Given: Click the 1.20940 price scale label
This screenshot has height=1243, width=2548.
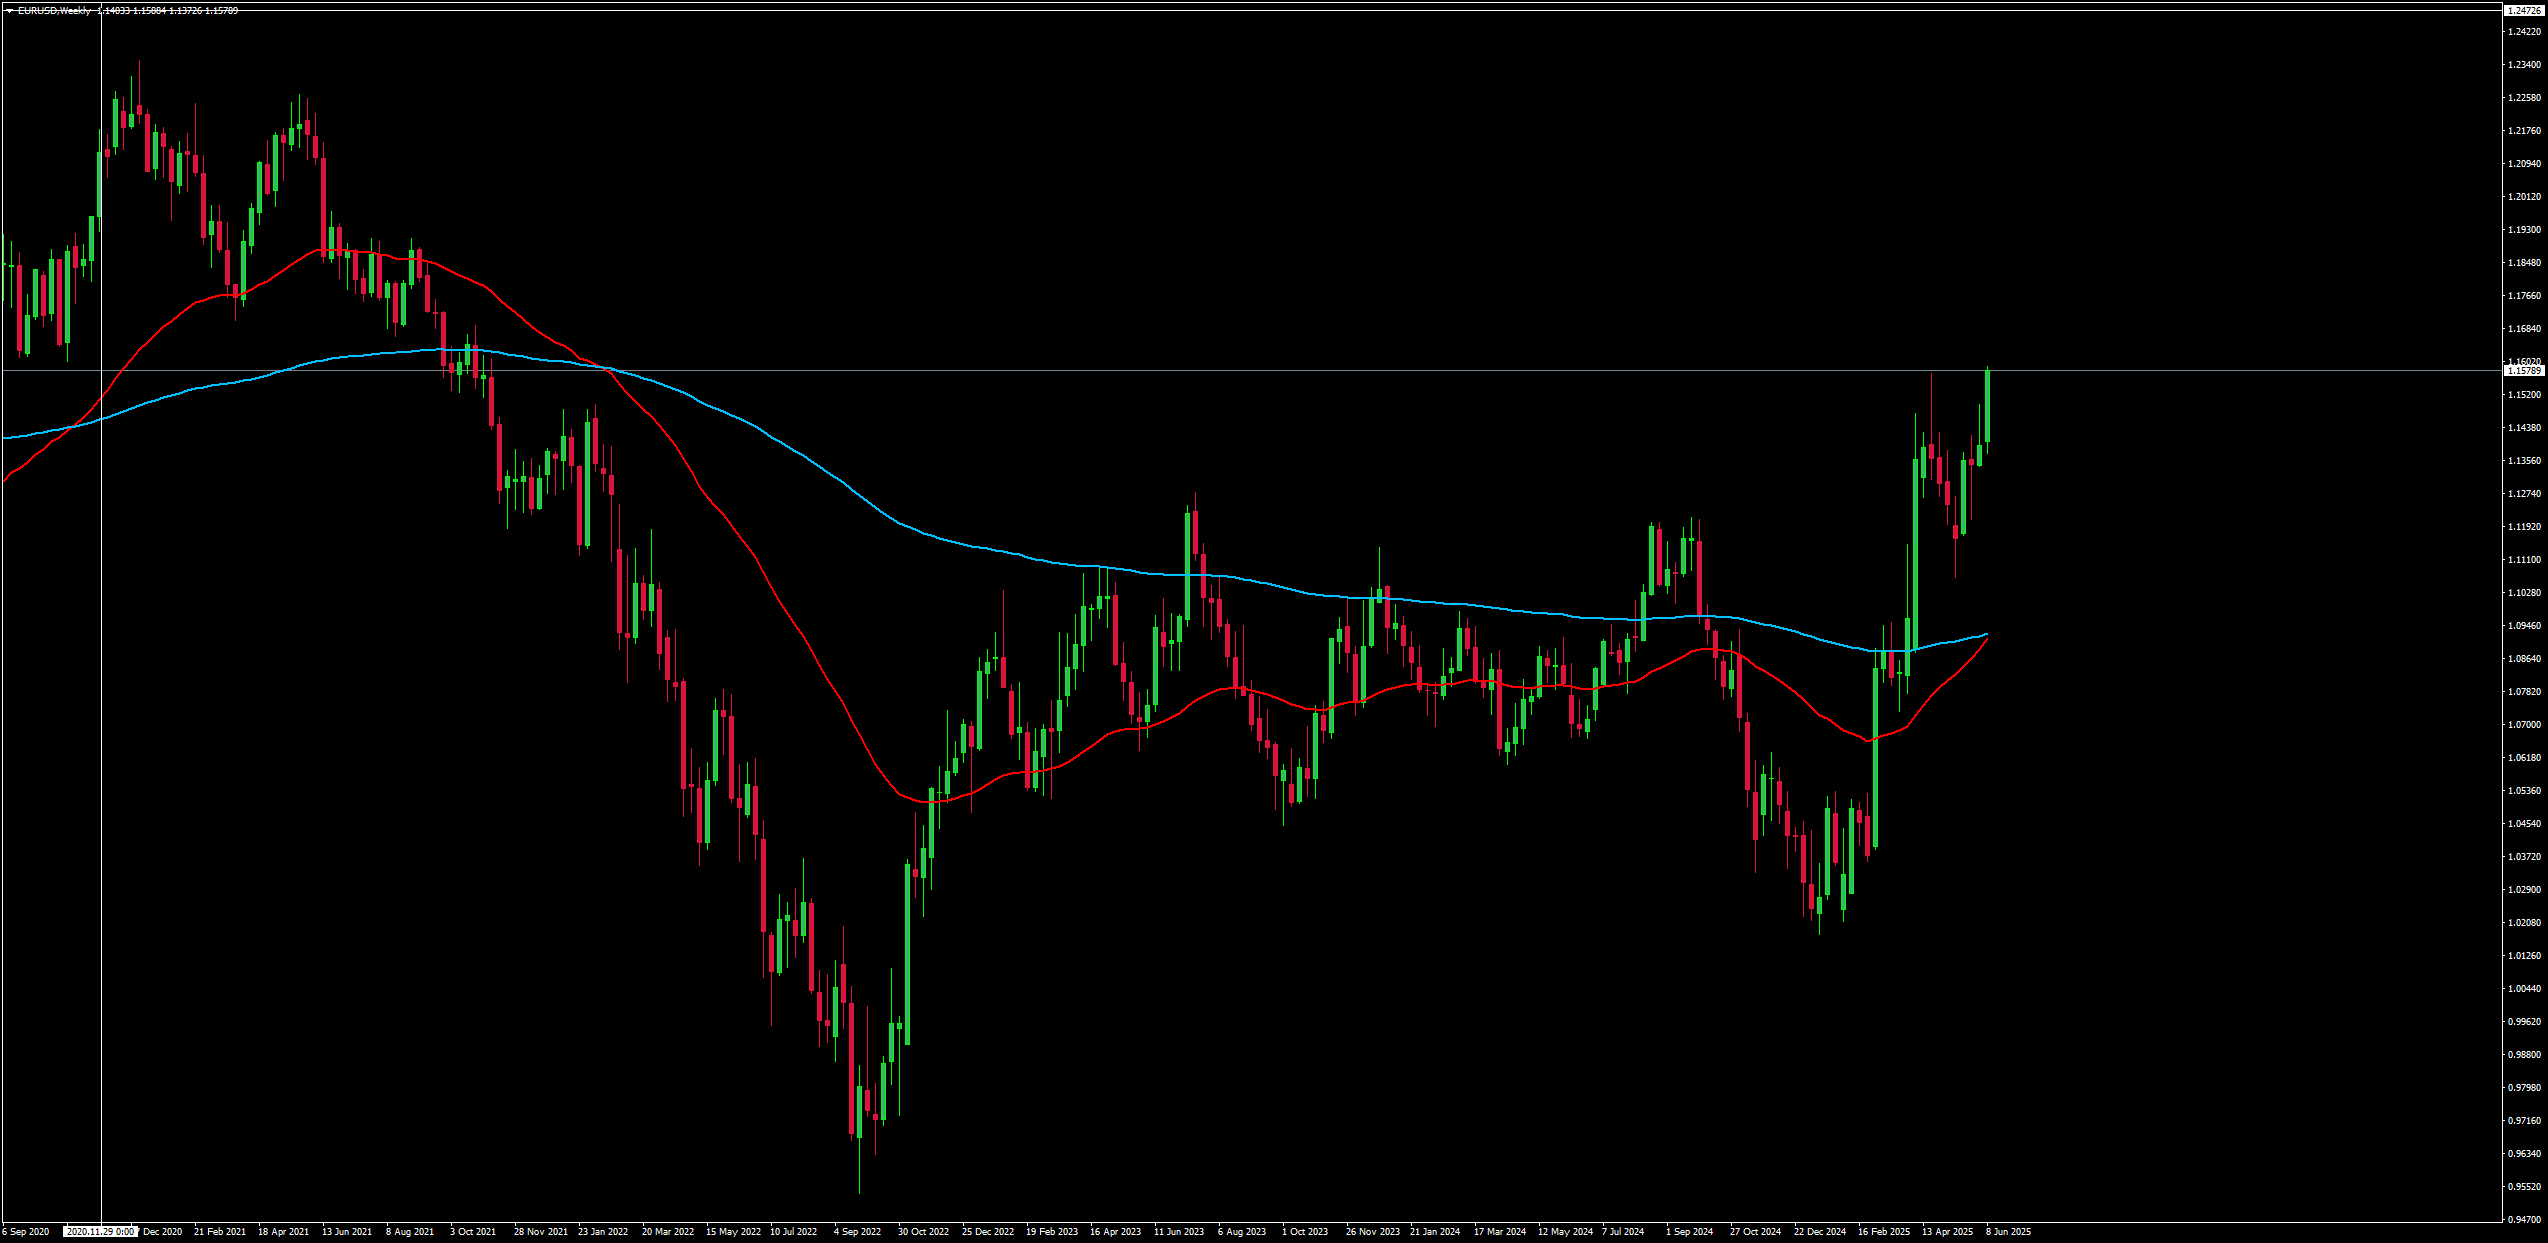Looking at the screenshot, I should [2524, 164].
